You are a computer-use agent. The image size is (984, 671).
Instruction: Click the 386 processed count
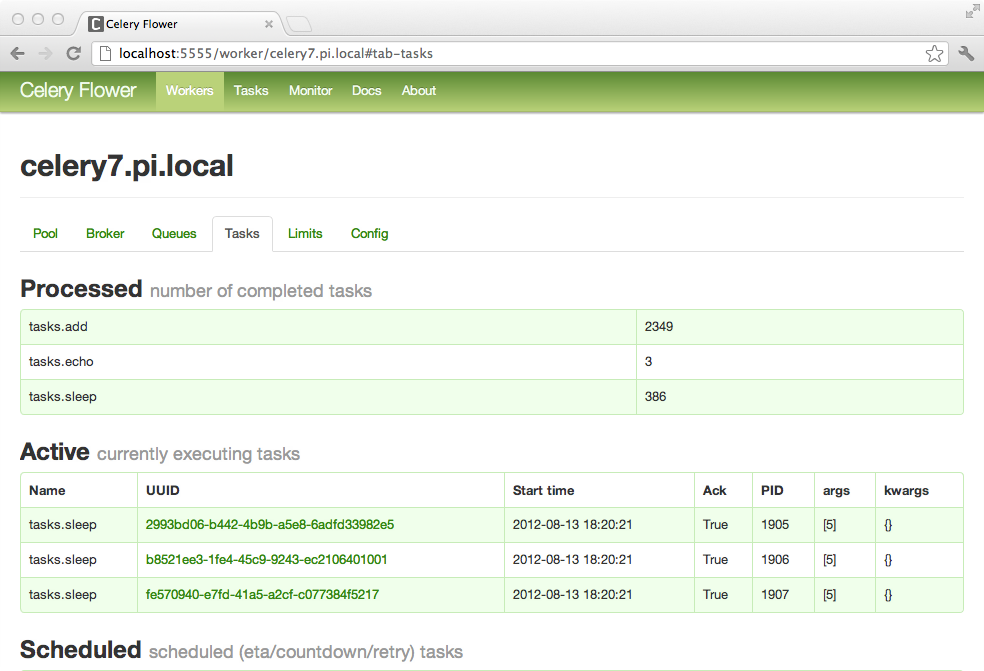click(655, 397)
